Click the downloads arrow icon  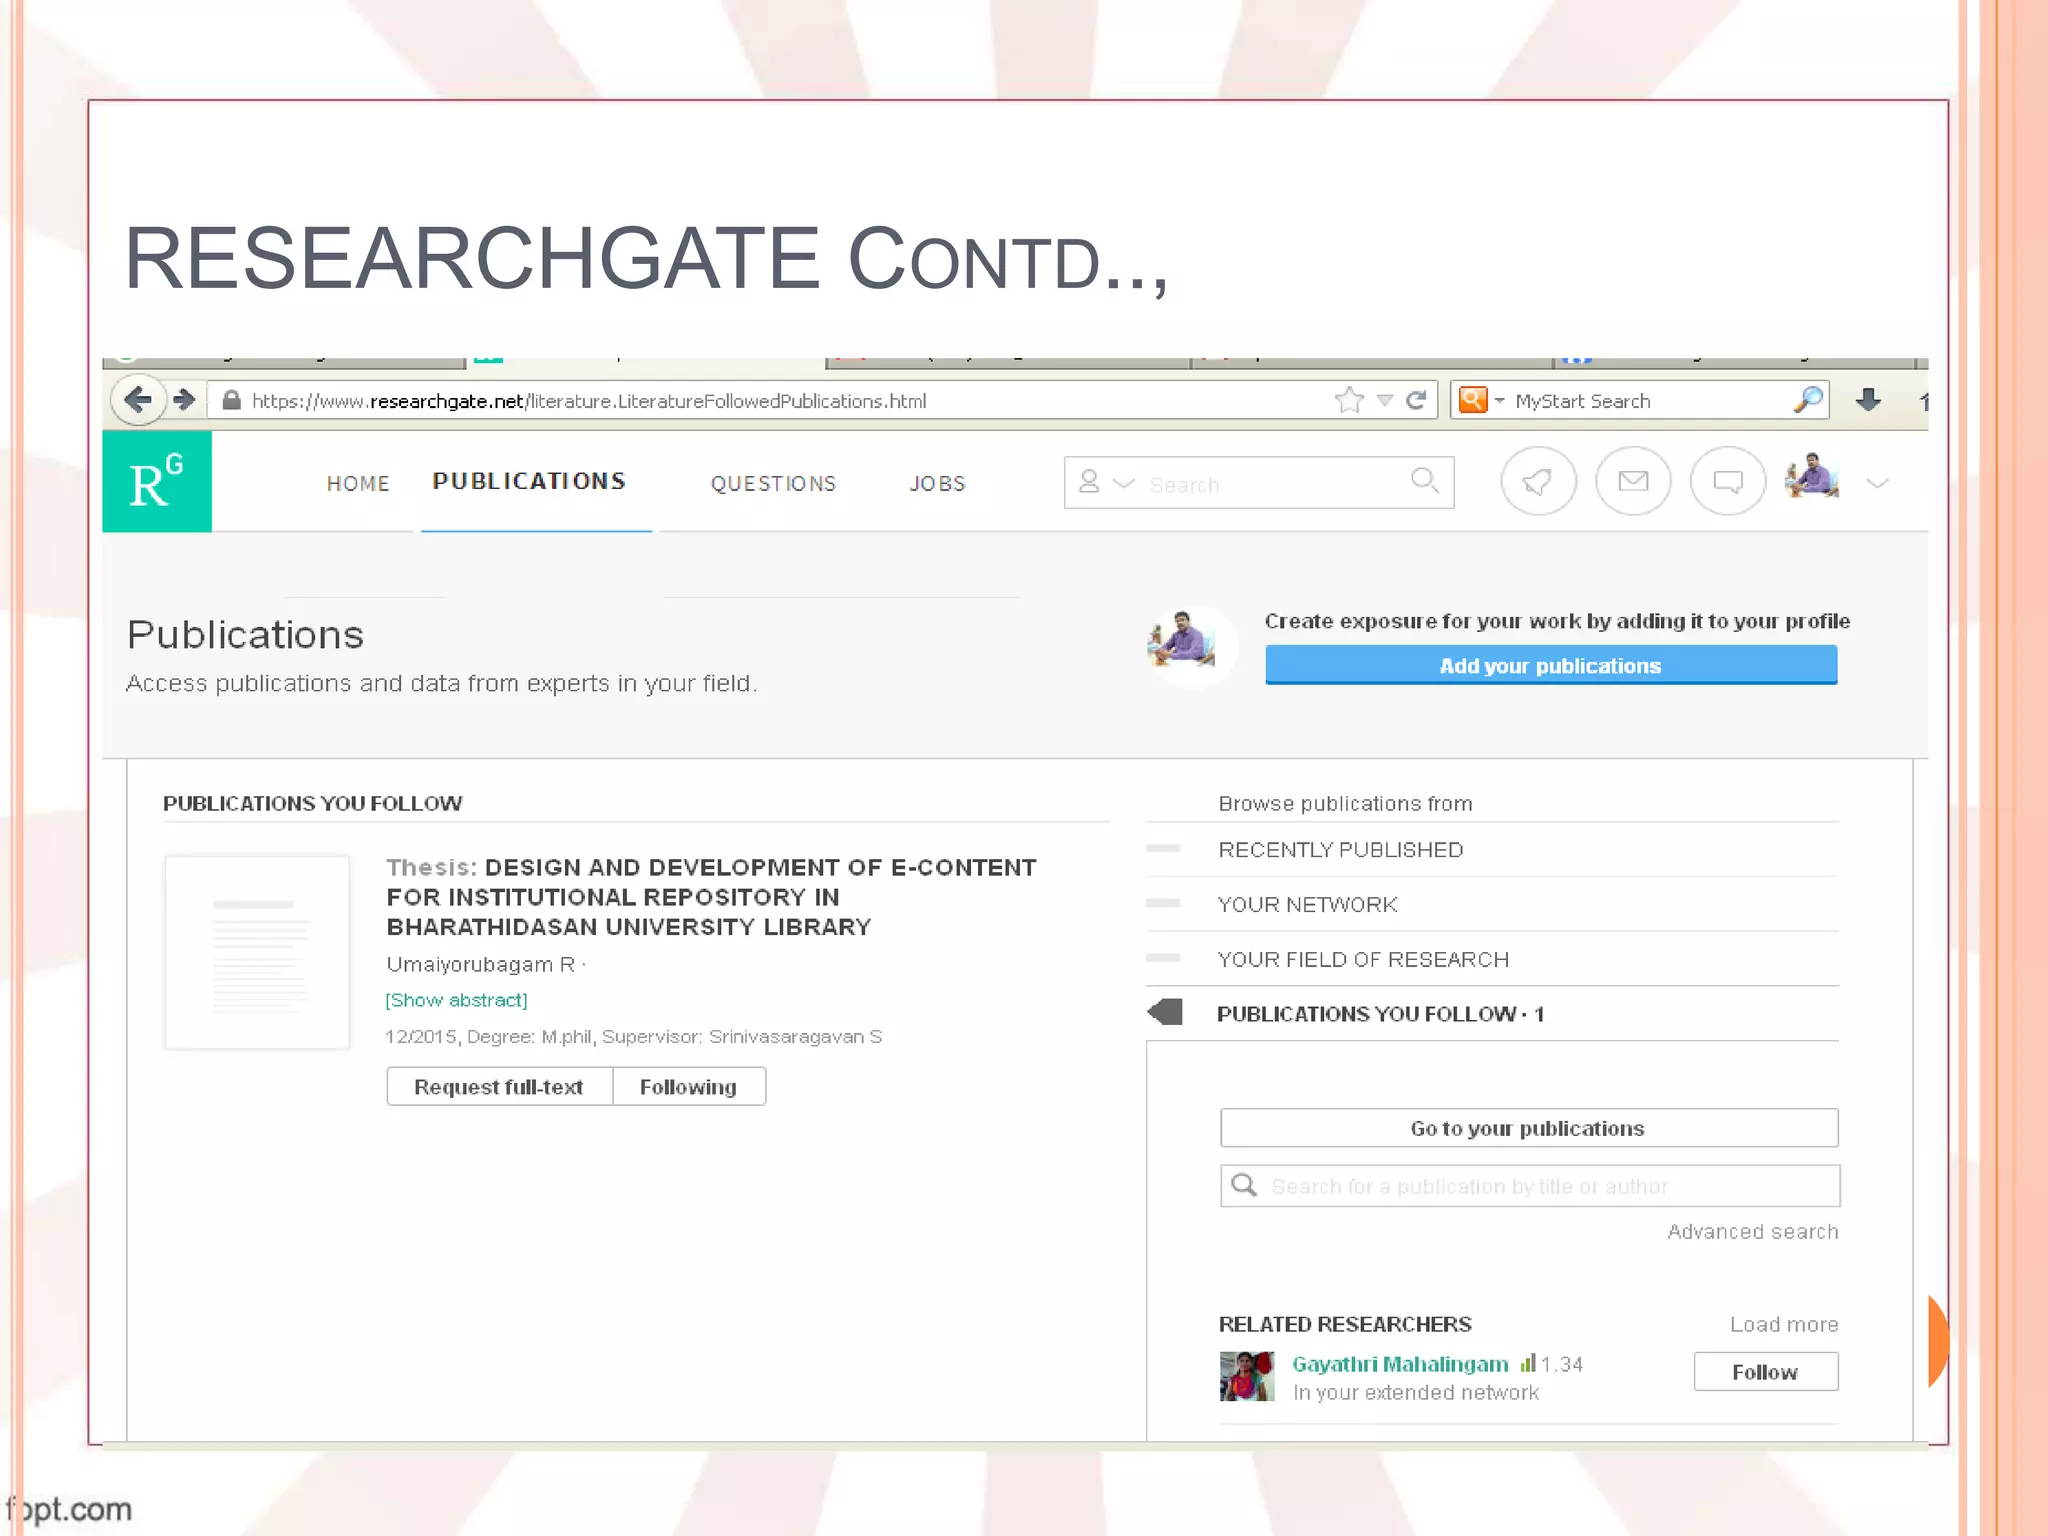click(x=1867, y=401)
